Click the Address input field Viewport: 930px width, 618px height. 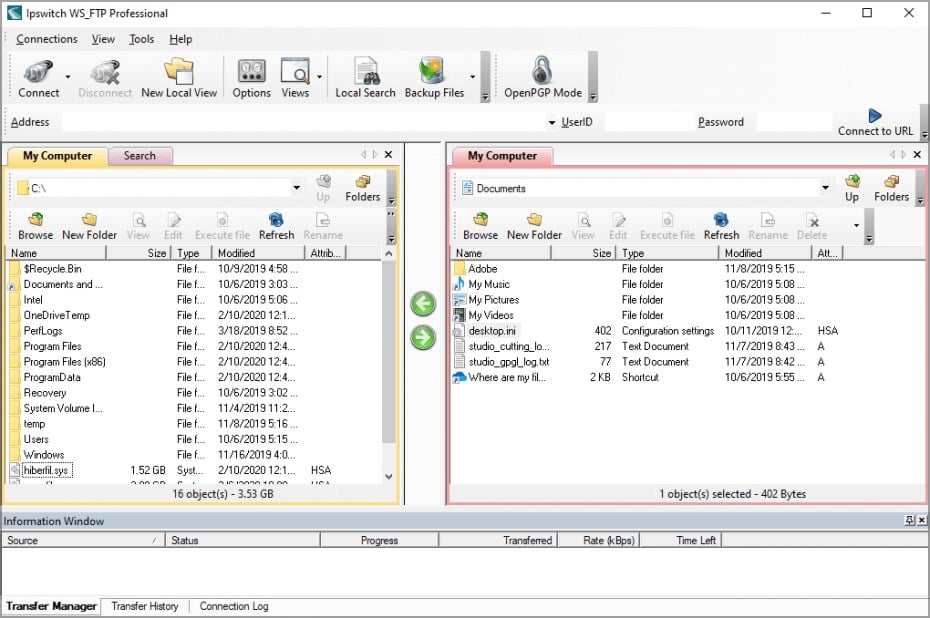pos(304,122)
